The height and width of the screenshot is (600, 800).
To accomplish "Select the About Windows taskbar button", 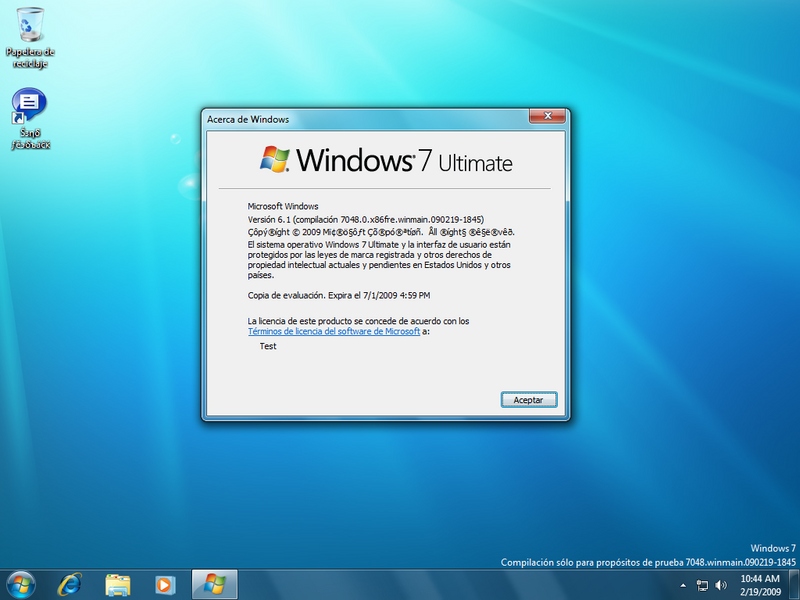I will coord(214,585).
